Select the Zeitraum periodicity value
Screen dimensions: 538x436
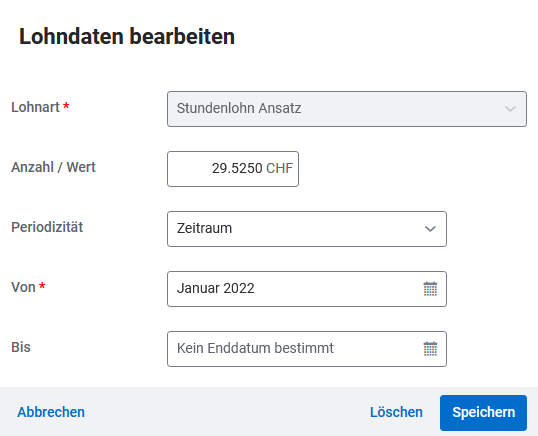[x=307, y=229]
